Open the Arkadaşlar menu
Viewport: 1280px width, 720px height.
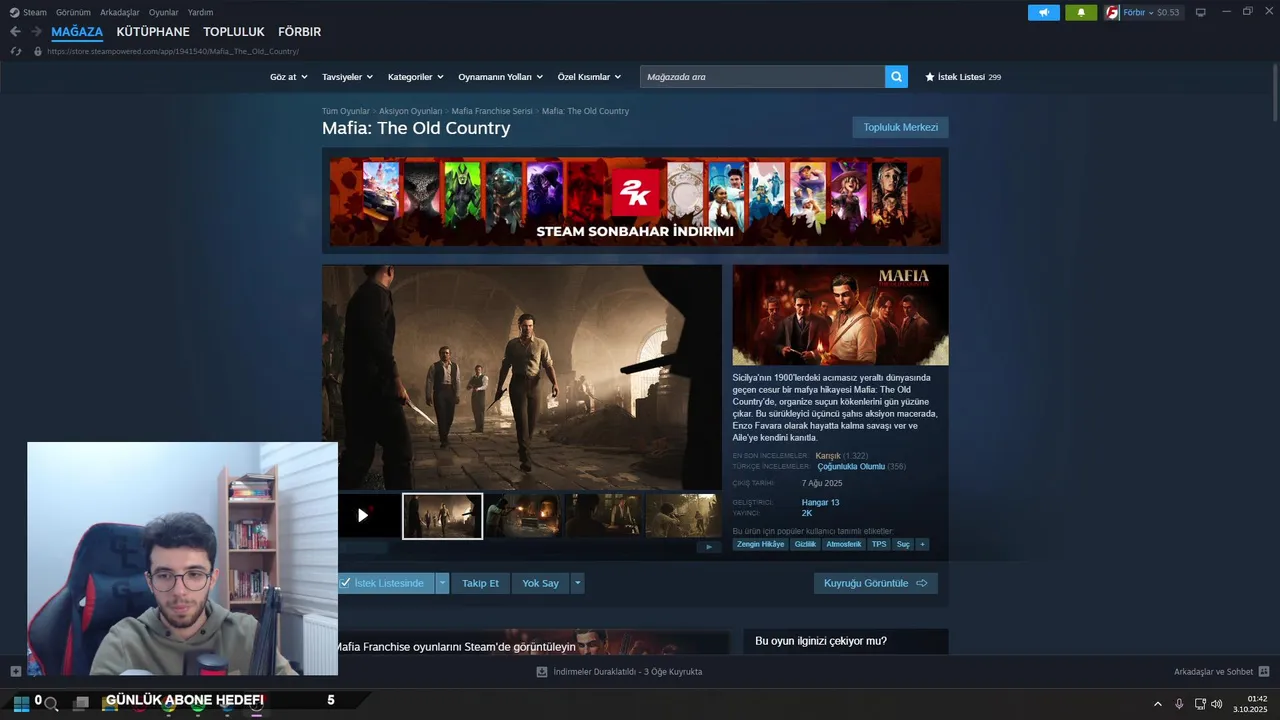(120, 12)
